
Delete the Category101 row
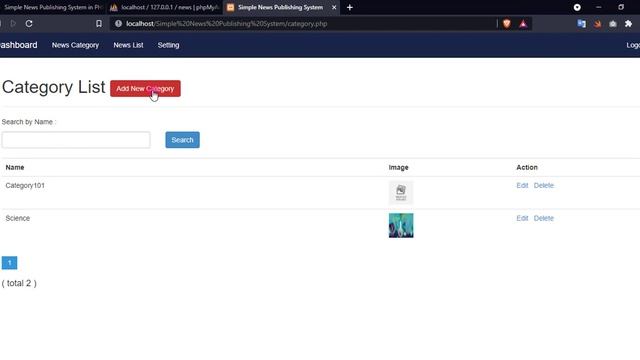(x=544, y=185)
